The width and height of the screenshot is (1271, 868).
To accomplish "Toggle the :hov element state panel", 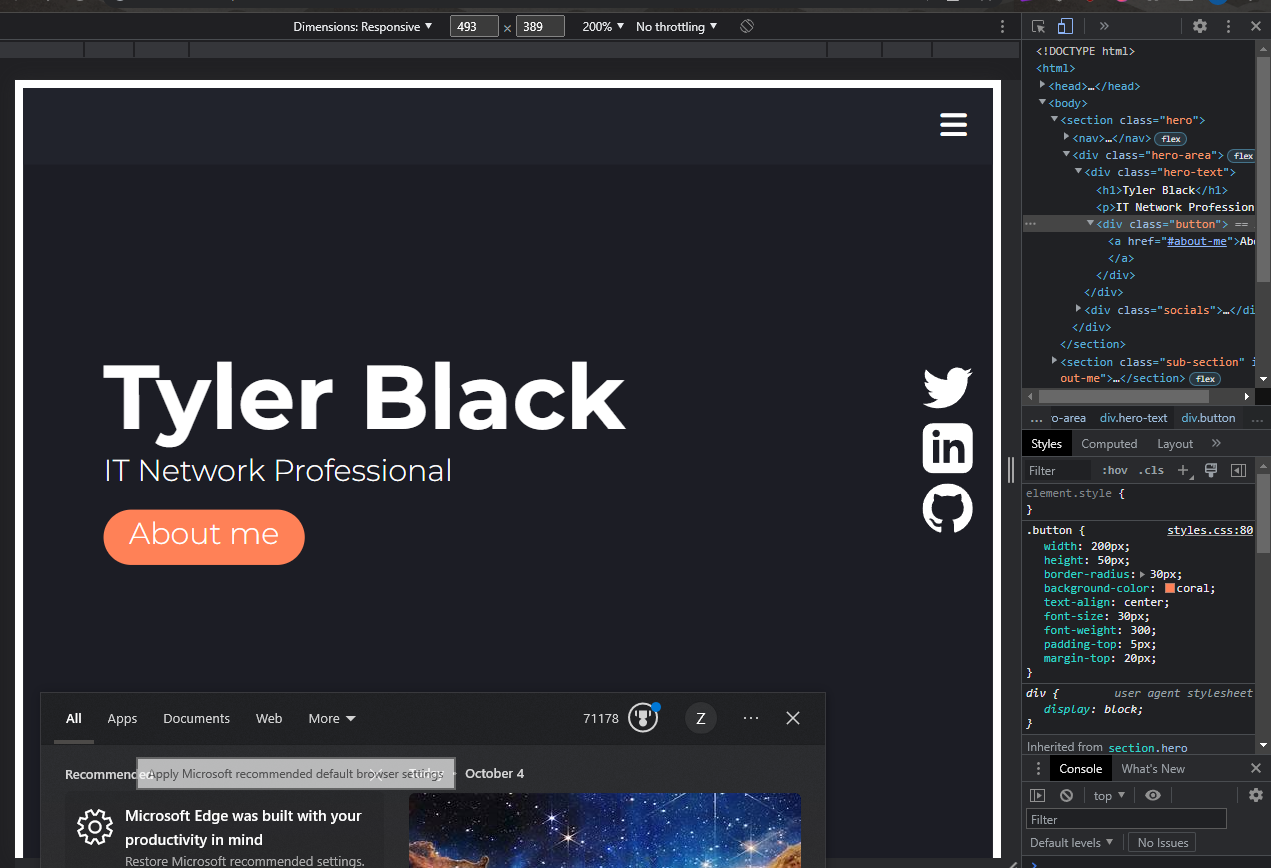I will click(x=1114, y=470).
